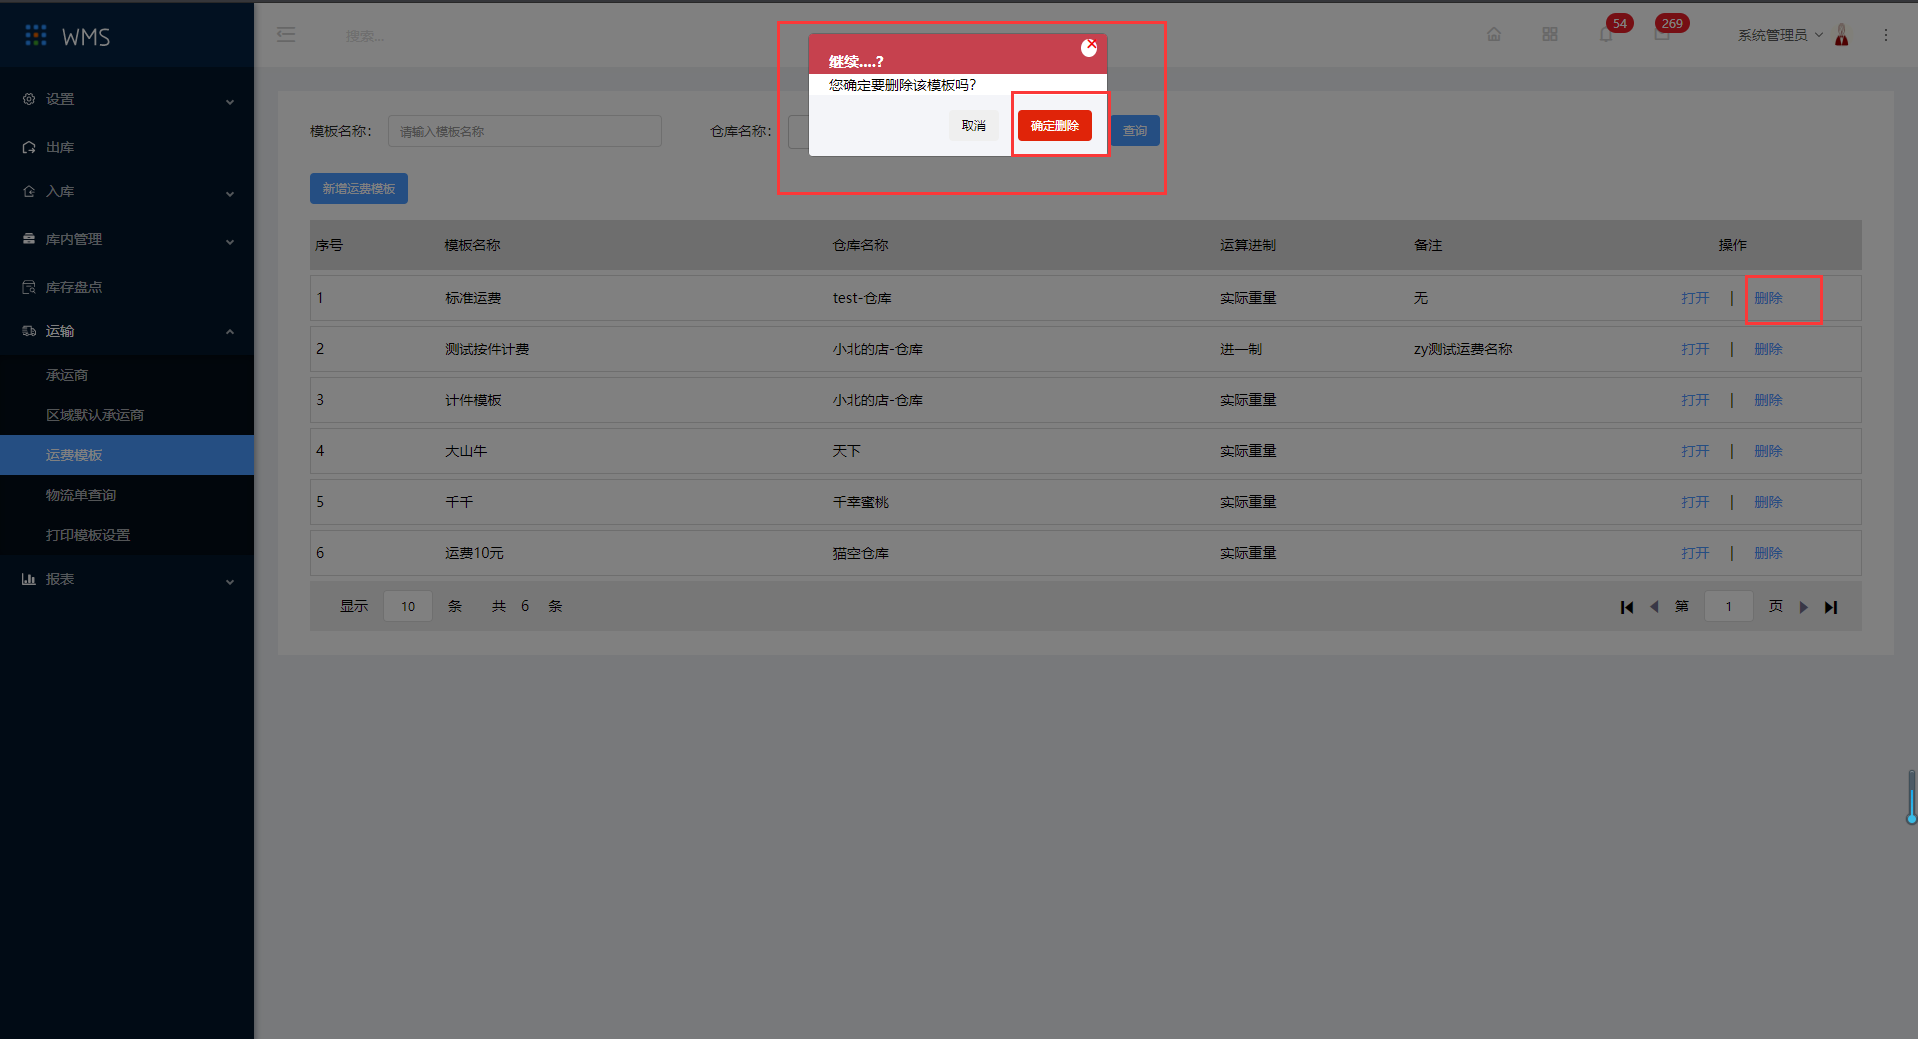The image size is (1918, 1039).
Task: Open 物流单查询 submenu item
Action: 127,495
